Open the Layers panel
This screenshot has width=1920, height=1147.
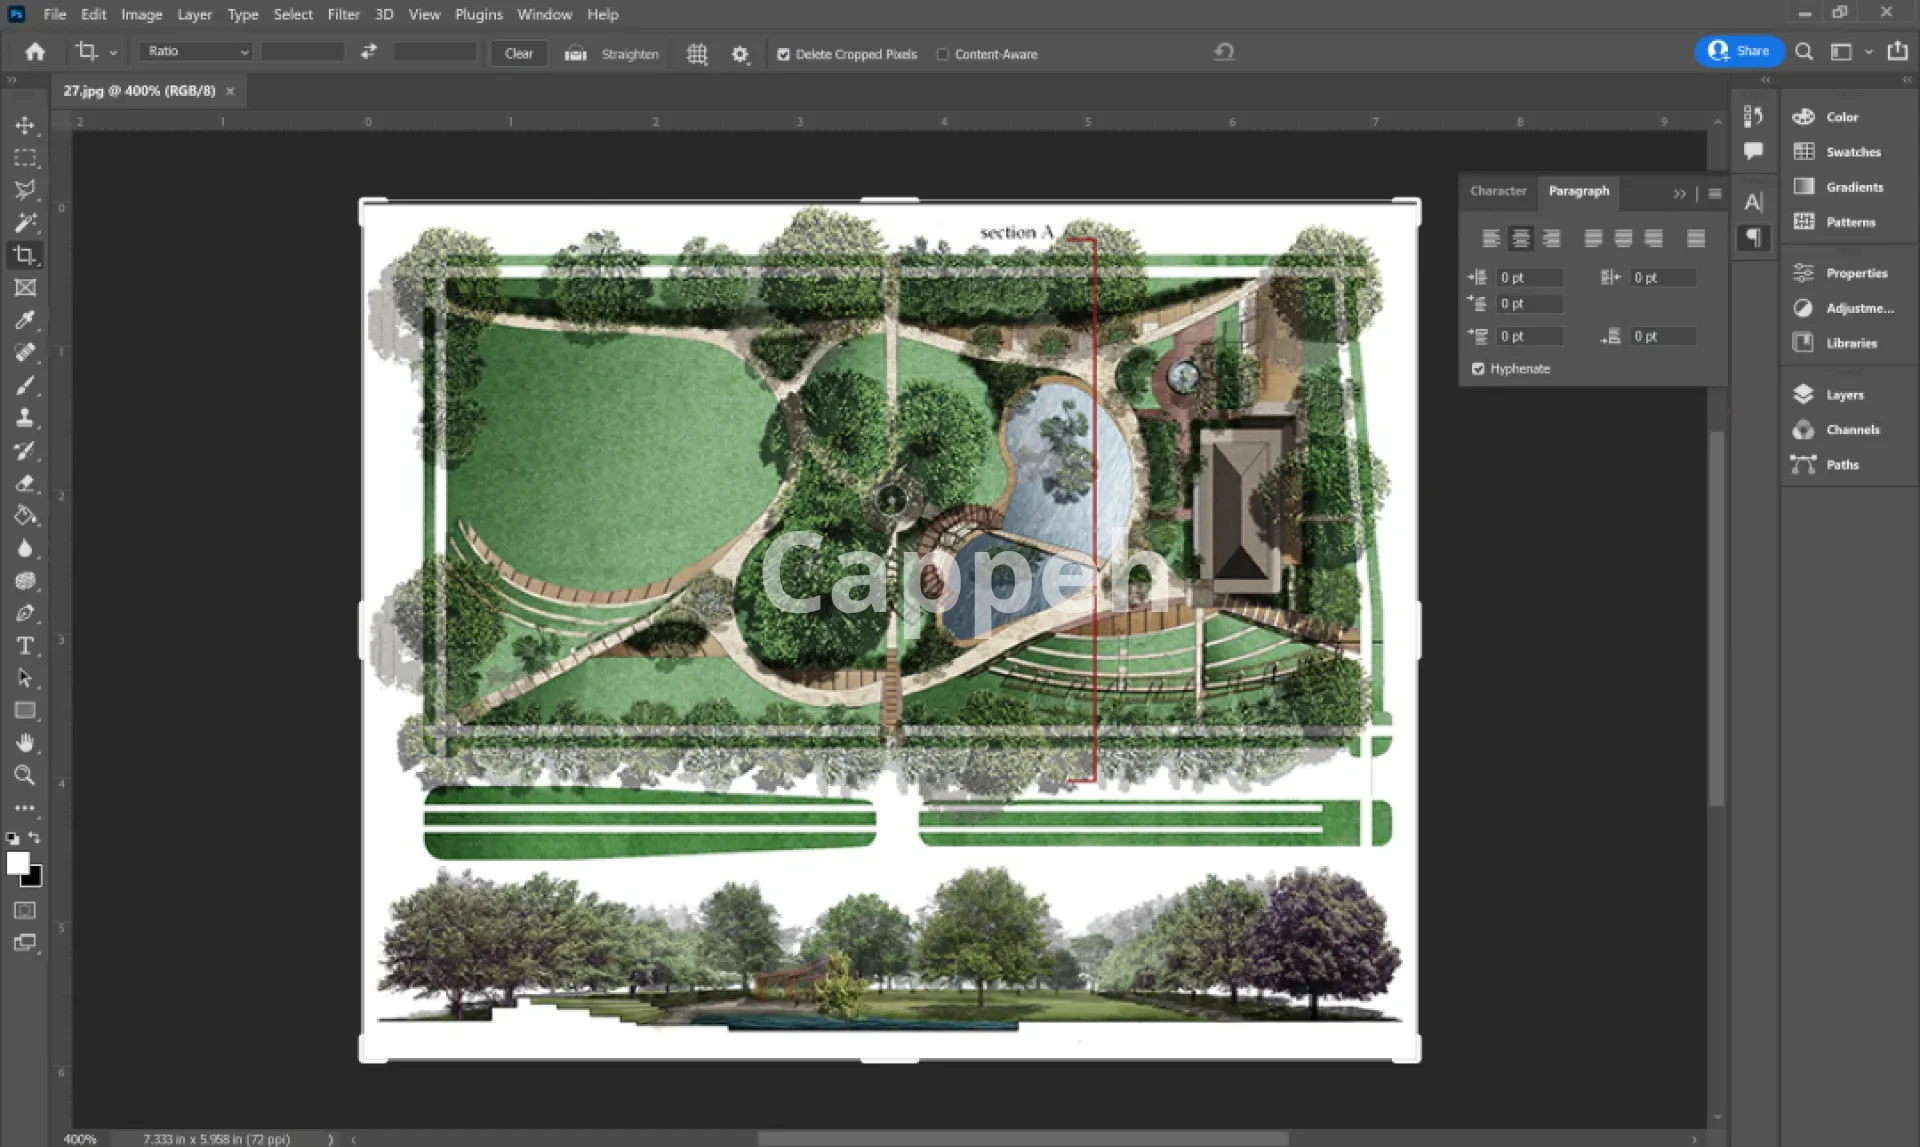pyautogui.click(x=1844, y=395)
